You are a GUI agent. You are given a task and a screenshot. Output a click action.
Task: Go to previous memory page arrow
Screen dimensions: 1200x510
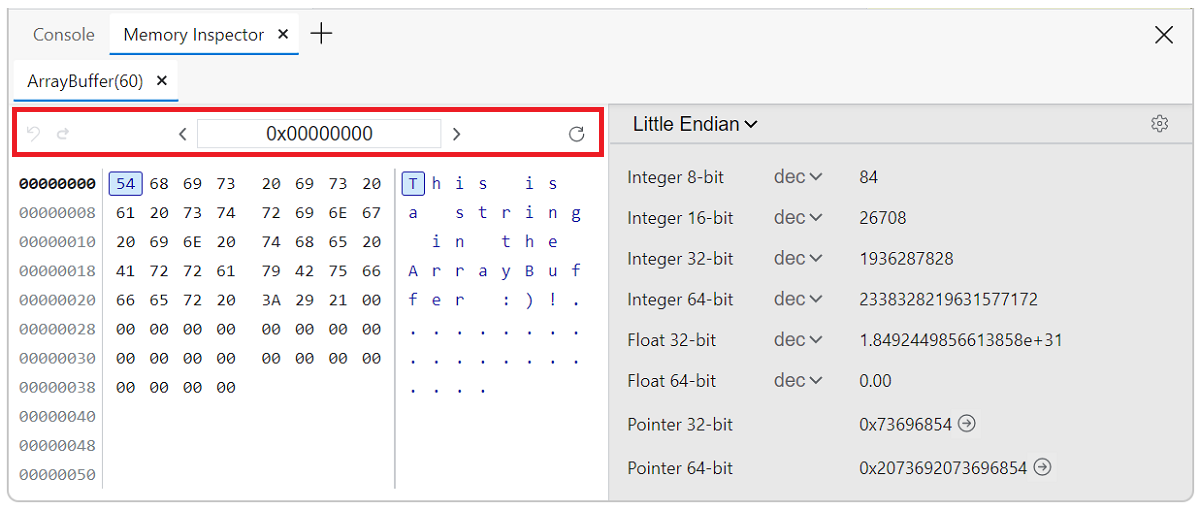(182, 134)
